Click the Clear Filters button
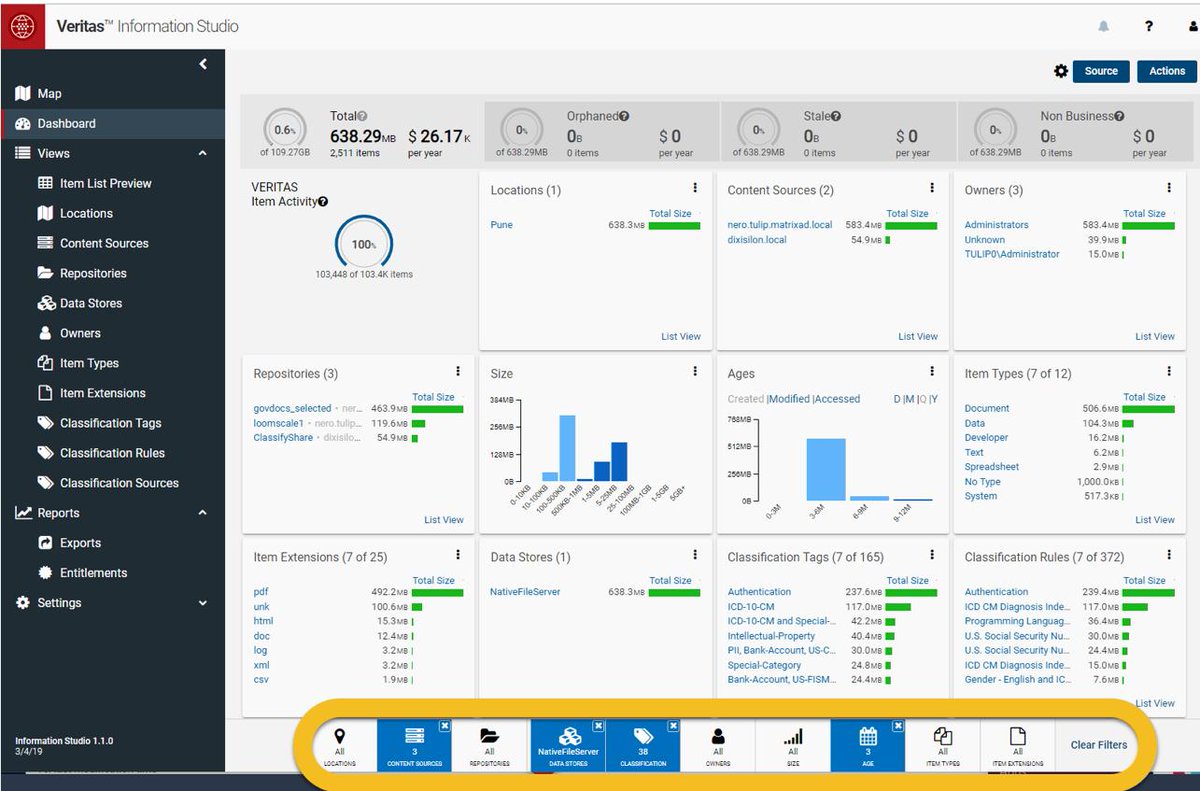The width and height of the screenshot is (1200, 791). coord(1098,745)
